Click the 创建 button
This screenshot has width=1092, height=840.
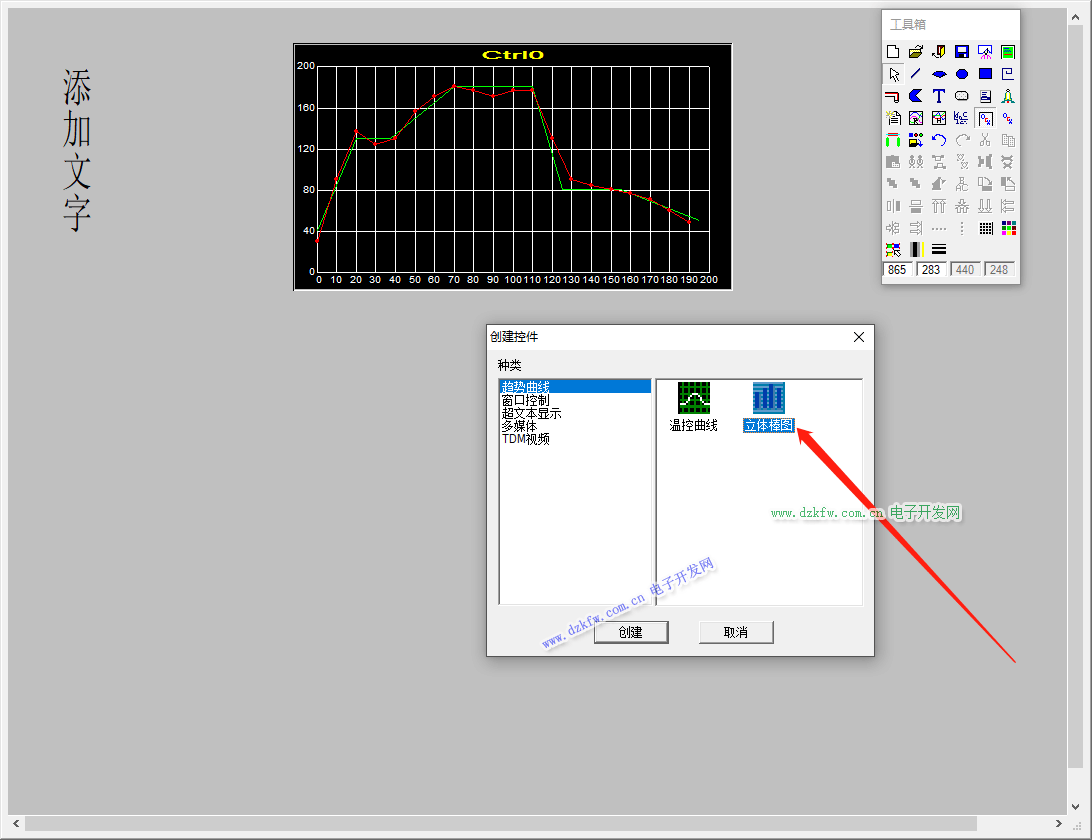pyautogui.click(x=630, y=632)
